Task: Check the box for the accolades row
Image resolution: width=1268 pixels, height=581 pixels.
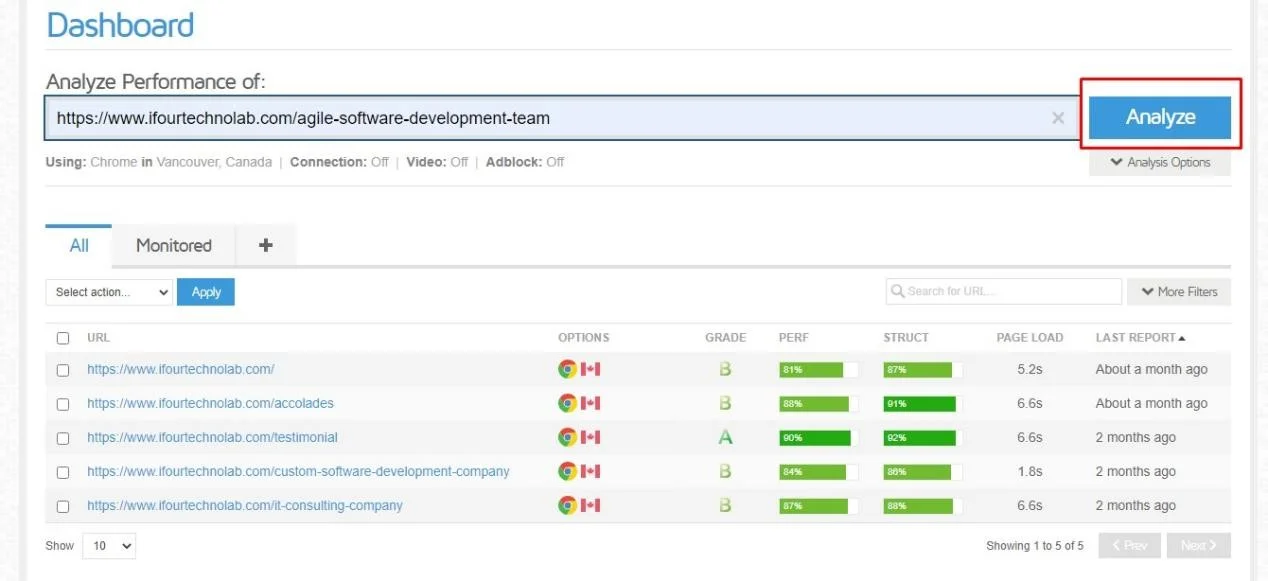Action: tap(63, 404)
